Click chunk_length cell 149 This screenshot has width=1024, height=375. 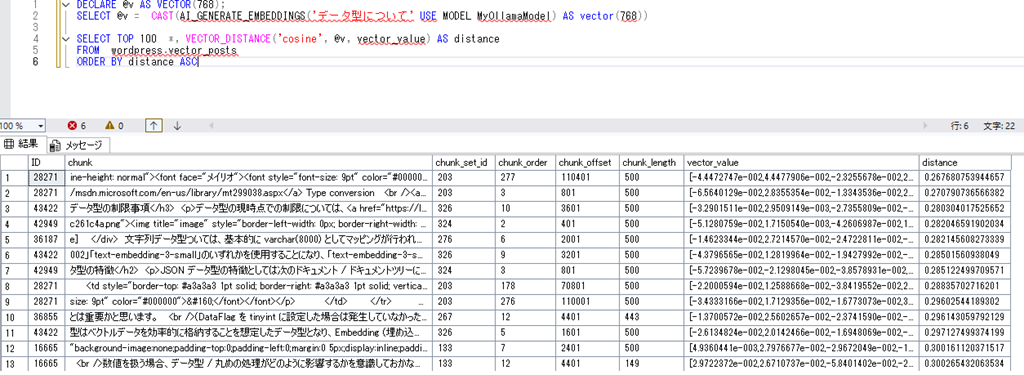pyautogui.click(x=652, y=364)
